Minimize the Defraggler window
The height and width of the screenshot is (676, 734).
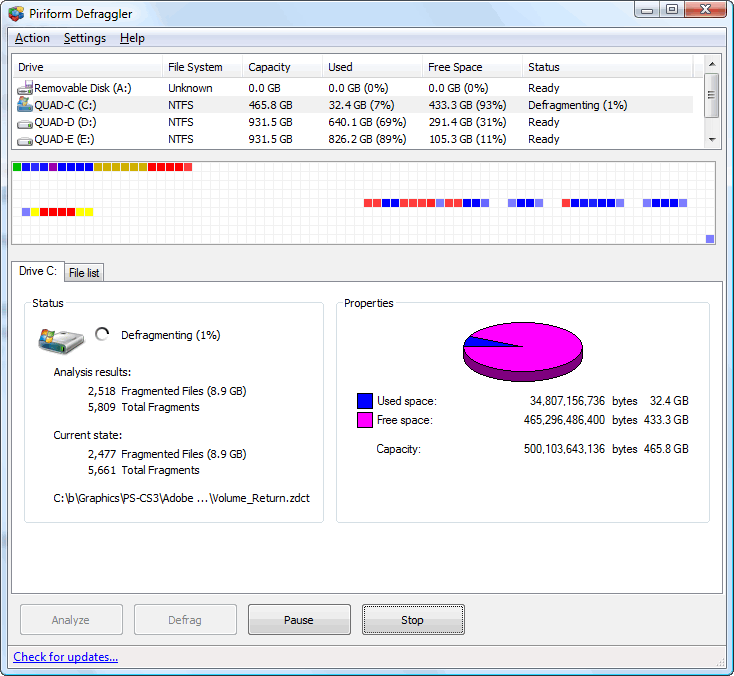click(x=647, y=9)
